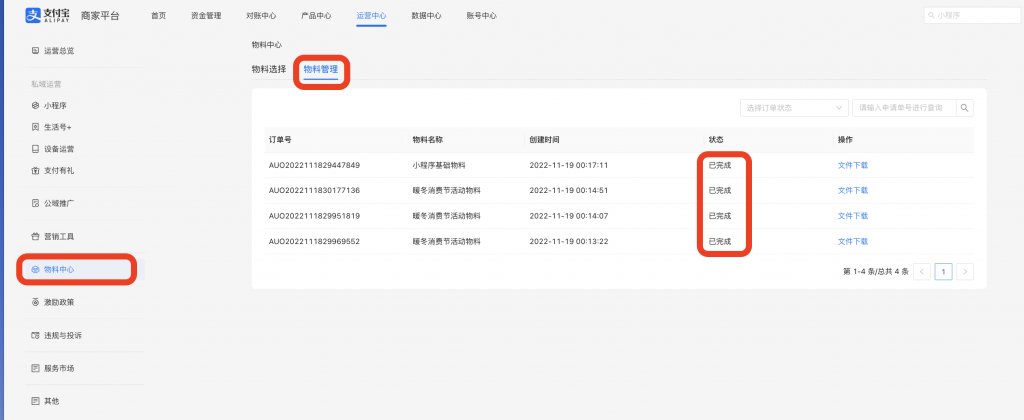The height and width of the screenshot is (420, 1024).
Task: Open 支付有礼 in the sidebar
Action: pos(59,170)
